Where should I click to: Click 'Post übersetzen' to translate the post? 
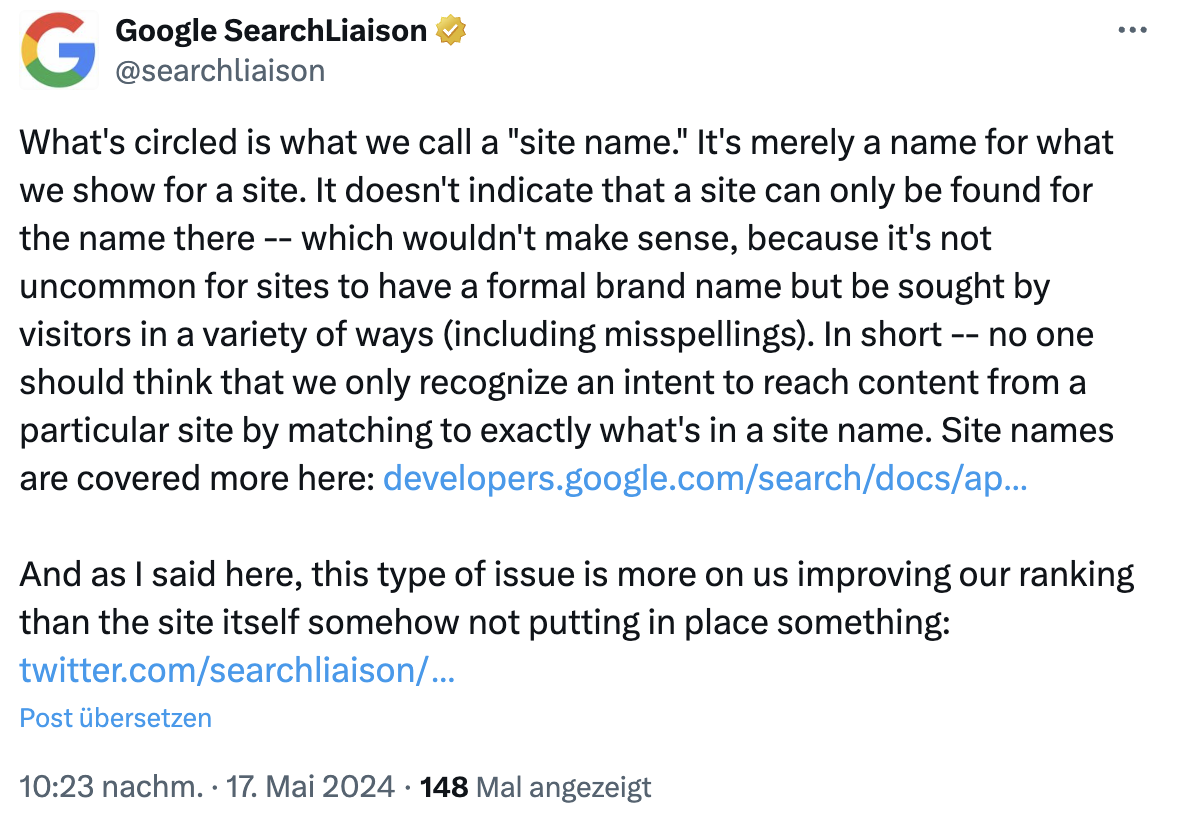(114, 718)
